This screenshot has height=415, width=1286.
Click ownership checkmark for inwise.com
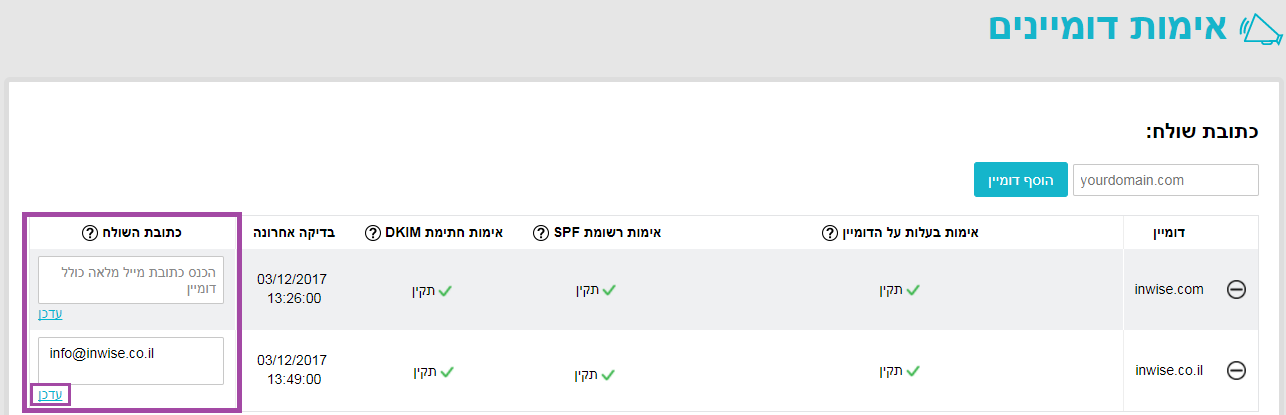pos(912,291)
